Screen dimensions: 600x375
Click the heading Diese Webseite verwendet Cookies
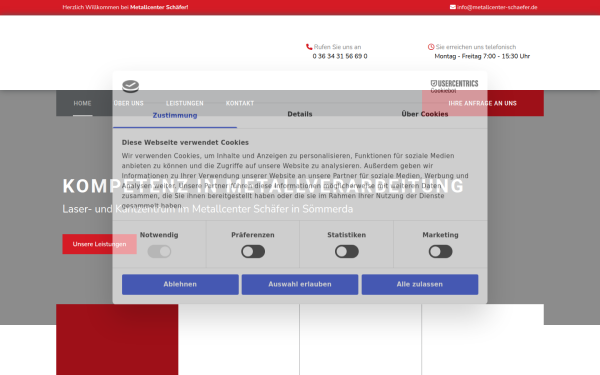(185, 142)
